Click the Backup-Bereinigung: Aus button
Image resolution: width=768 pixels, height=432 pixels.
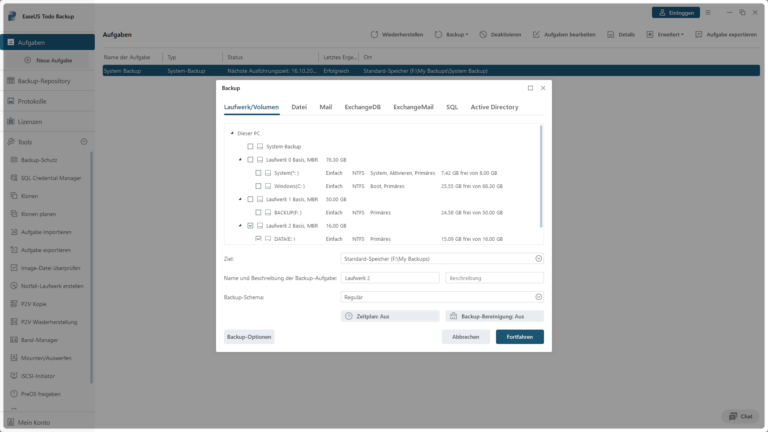click(495, 316)
